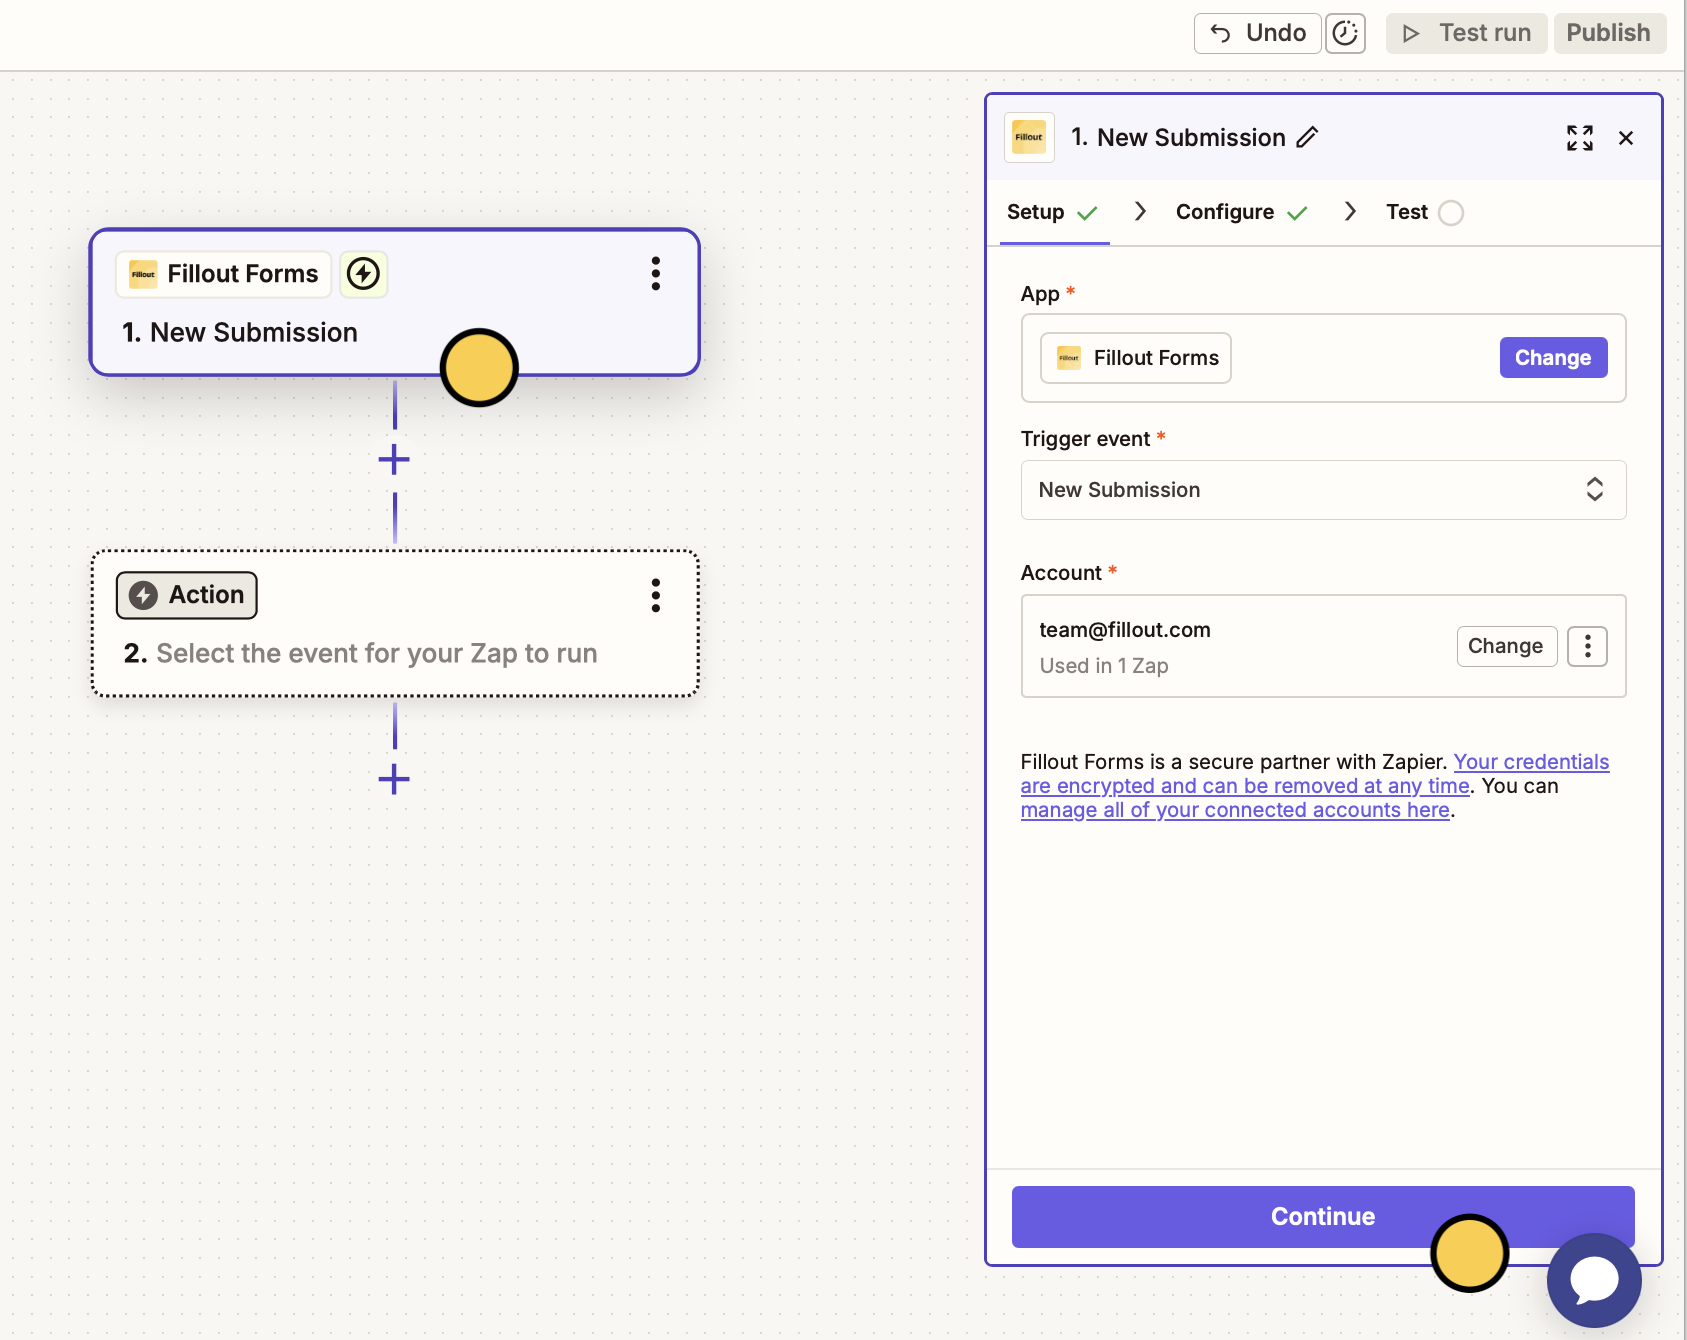This screenshot has height=1340, width=1687.
Task: Open version history clock icon
Action: [1345, 33]
